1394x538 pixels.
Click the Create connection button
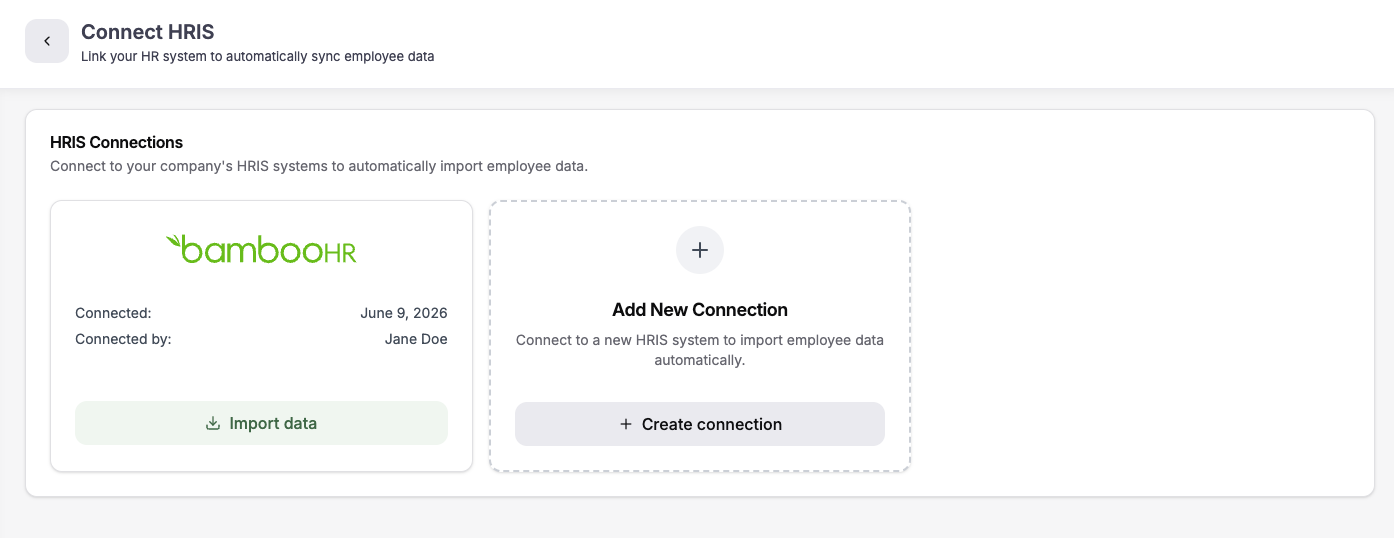pyautogui.click(x=700, y=424)
